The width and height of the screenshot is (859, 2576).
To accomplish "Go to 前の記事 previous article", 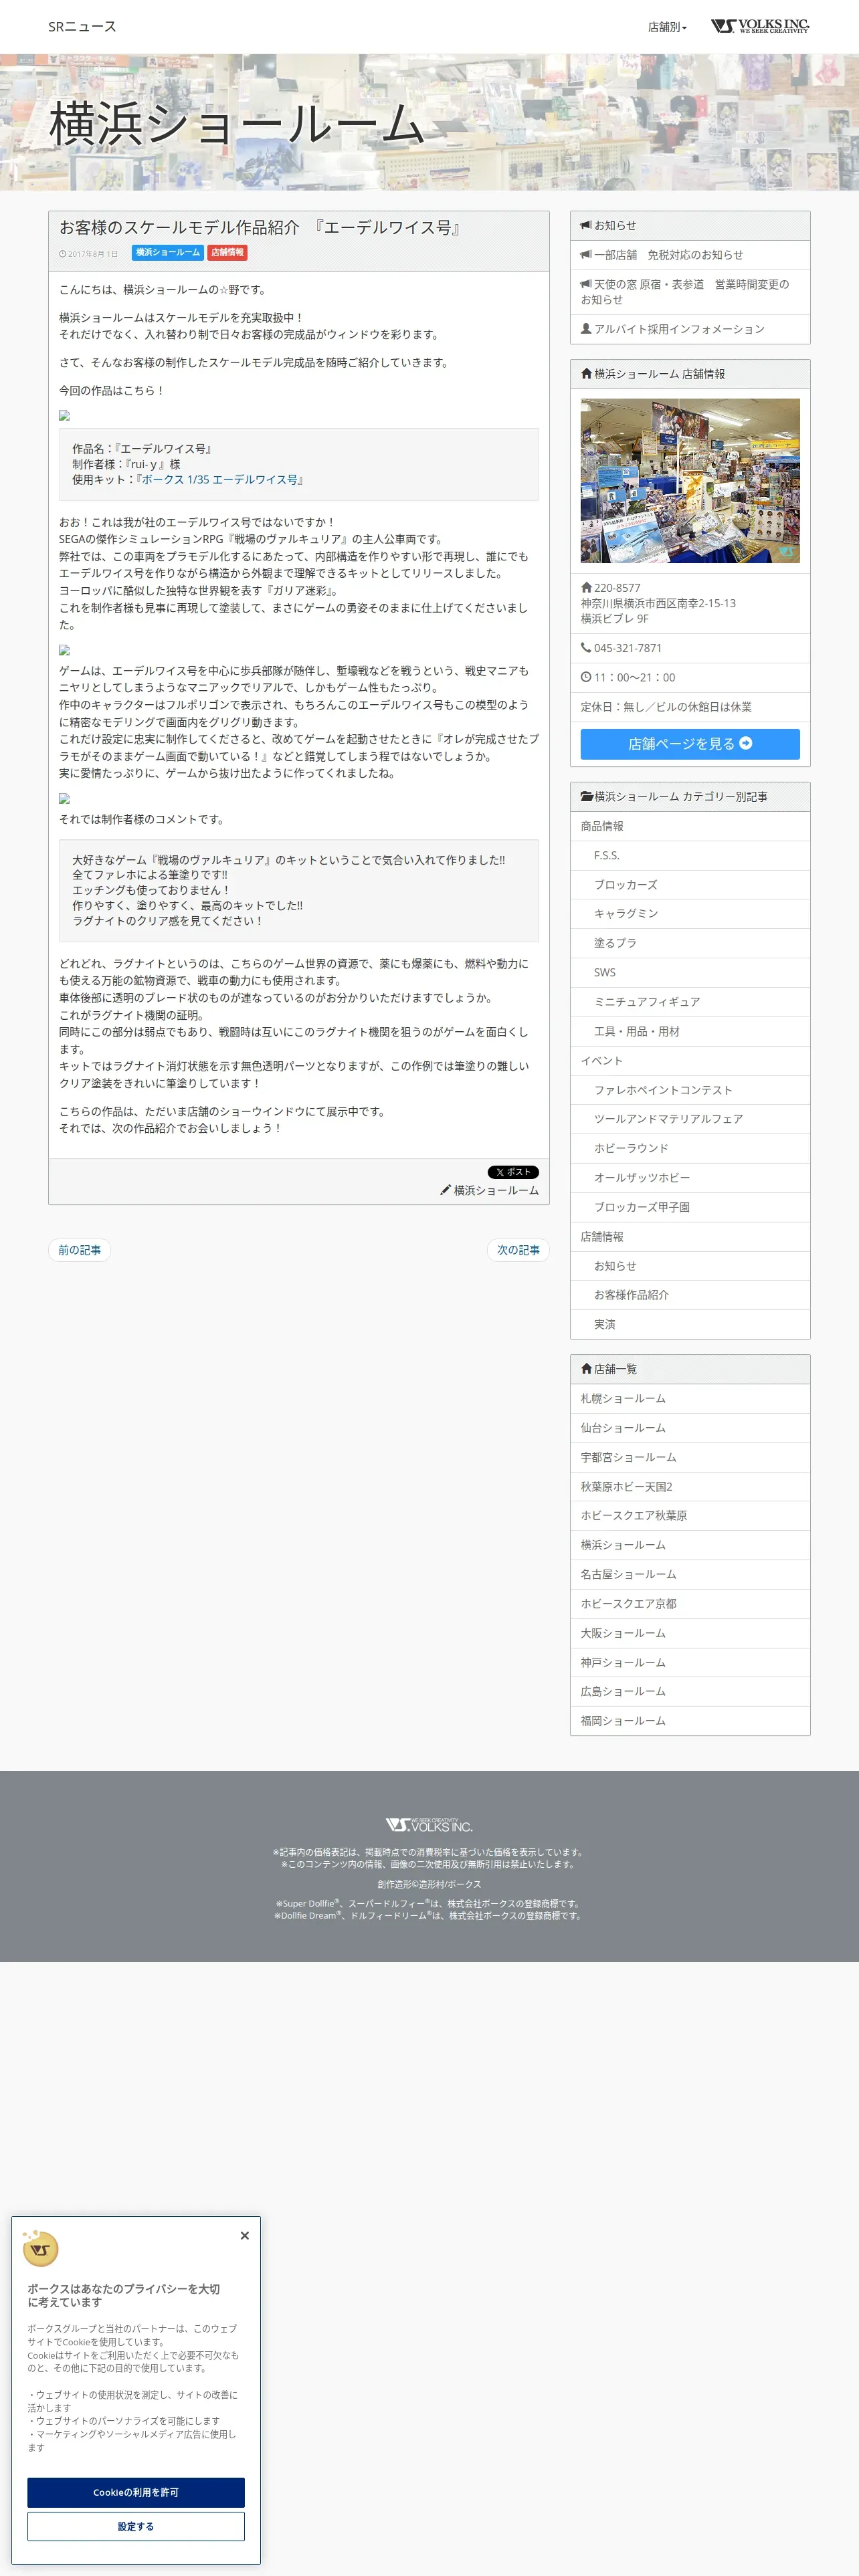I will (79, 1250).
